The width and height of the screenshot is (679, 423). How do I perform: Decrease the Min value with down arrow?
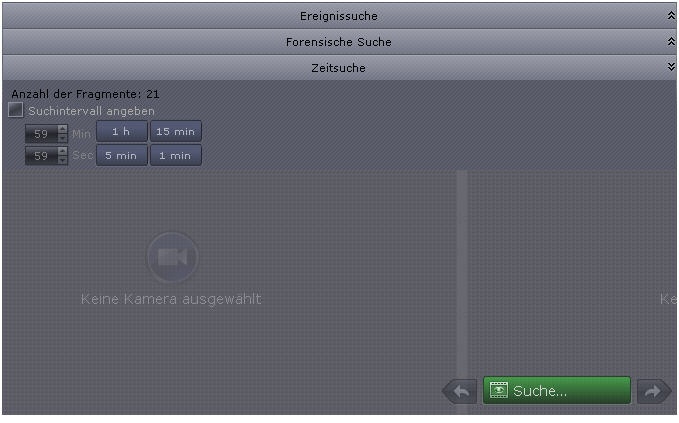(63, 138)
